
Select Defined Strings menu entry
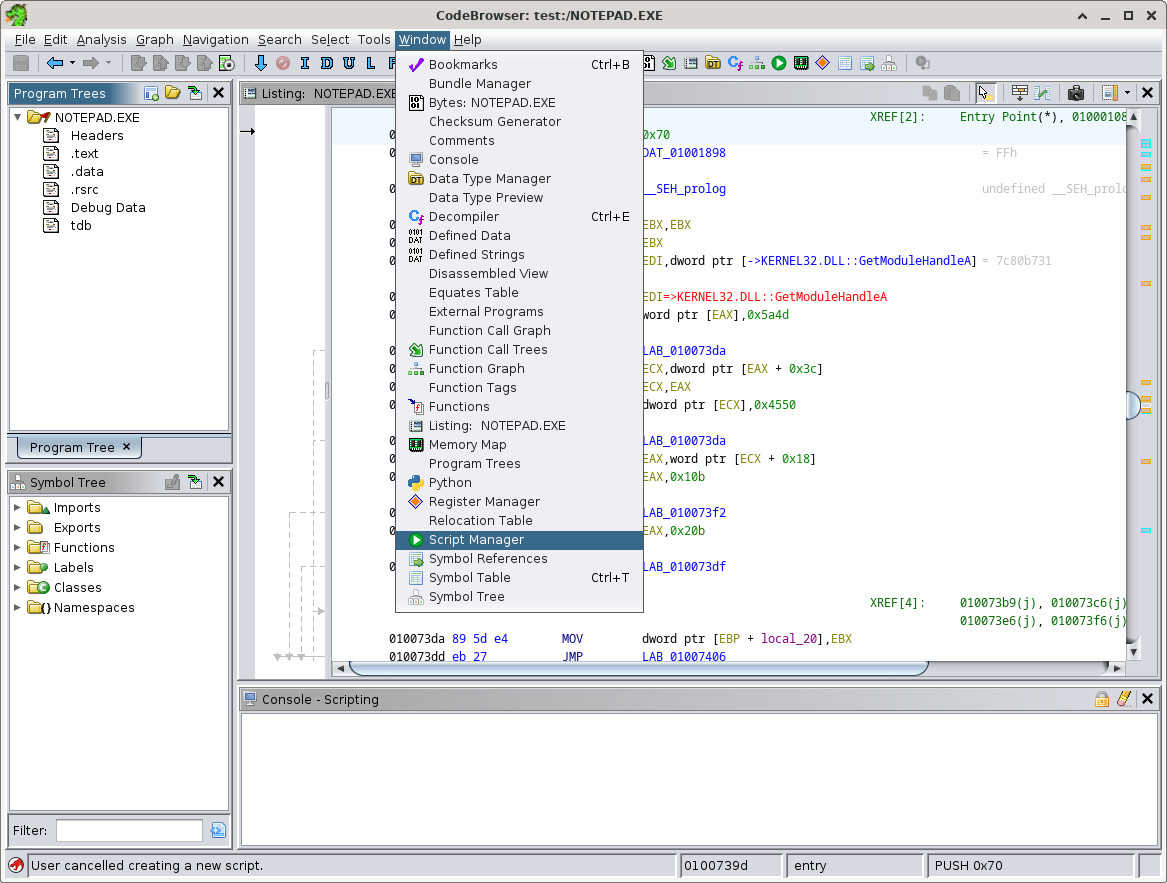point(519,255)
